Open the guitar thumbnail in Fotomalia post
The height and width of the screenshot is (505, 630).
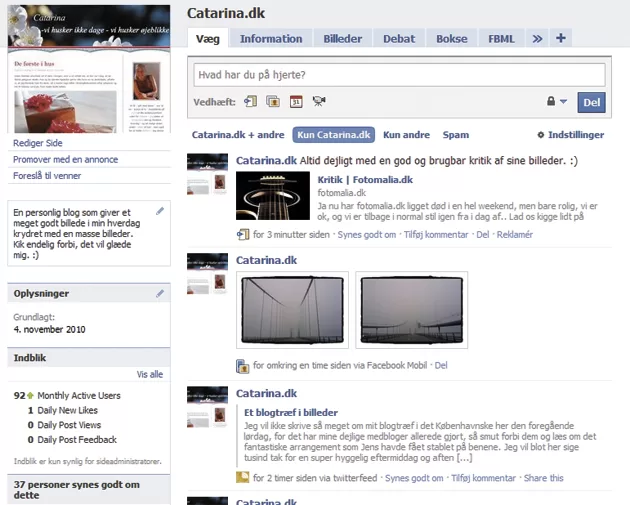click(273, 196)
